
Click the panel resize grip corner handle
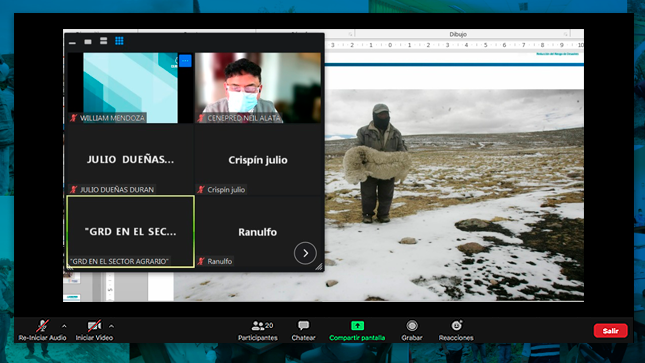[x=319, y=267]
